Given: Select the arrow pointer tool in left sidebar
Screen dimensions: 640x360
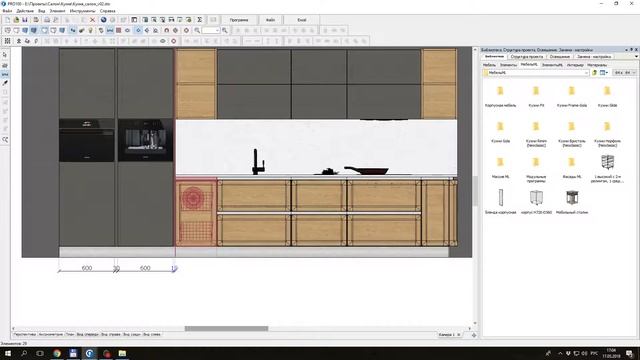Looking at the screenshot, I should coord(5,55).
